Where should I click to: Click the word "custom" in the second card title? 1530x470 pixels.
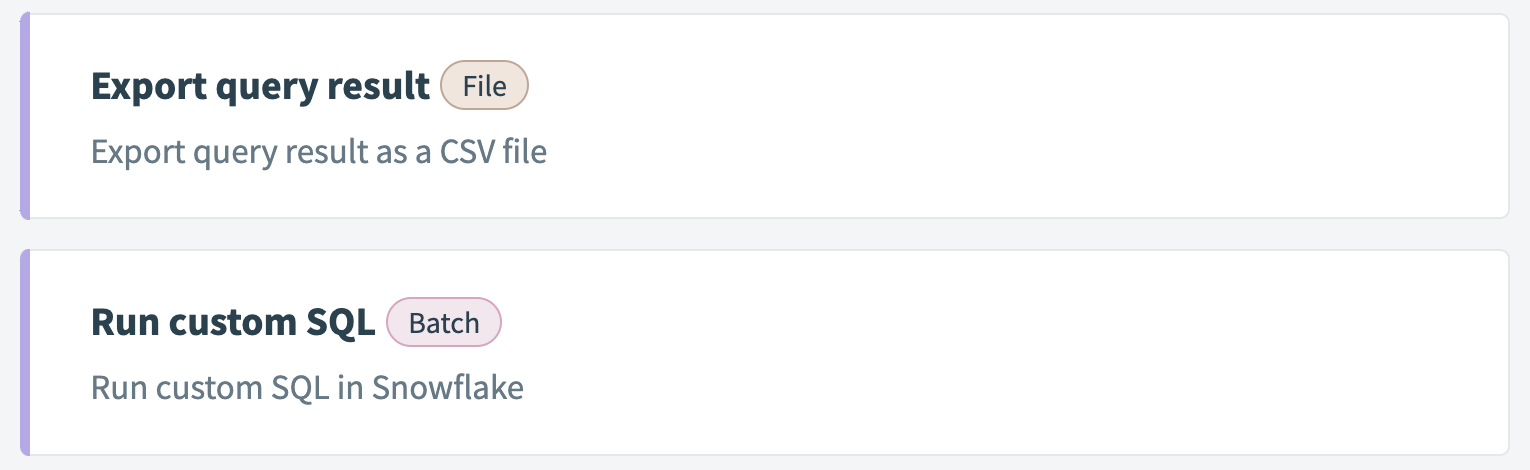pos(225,323)
